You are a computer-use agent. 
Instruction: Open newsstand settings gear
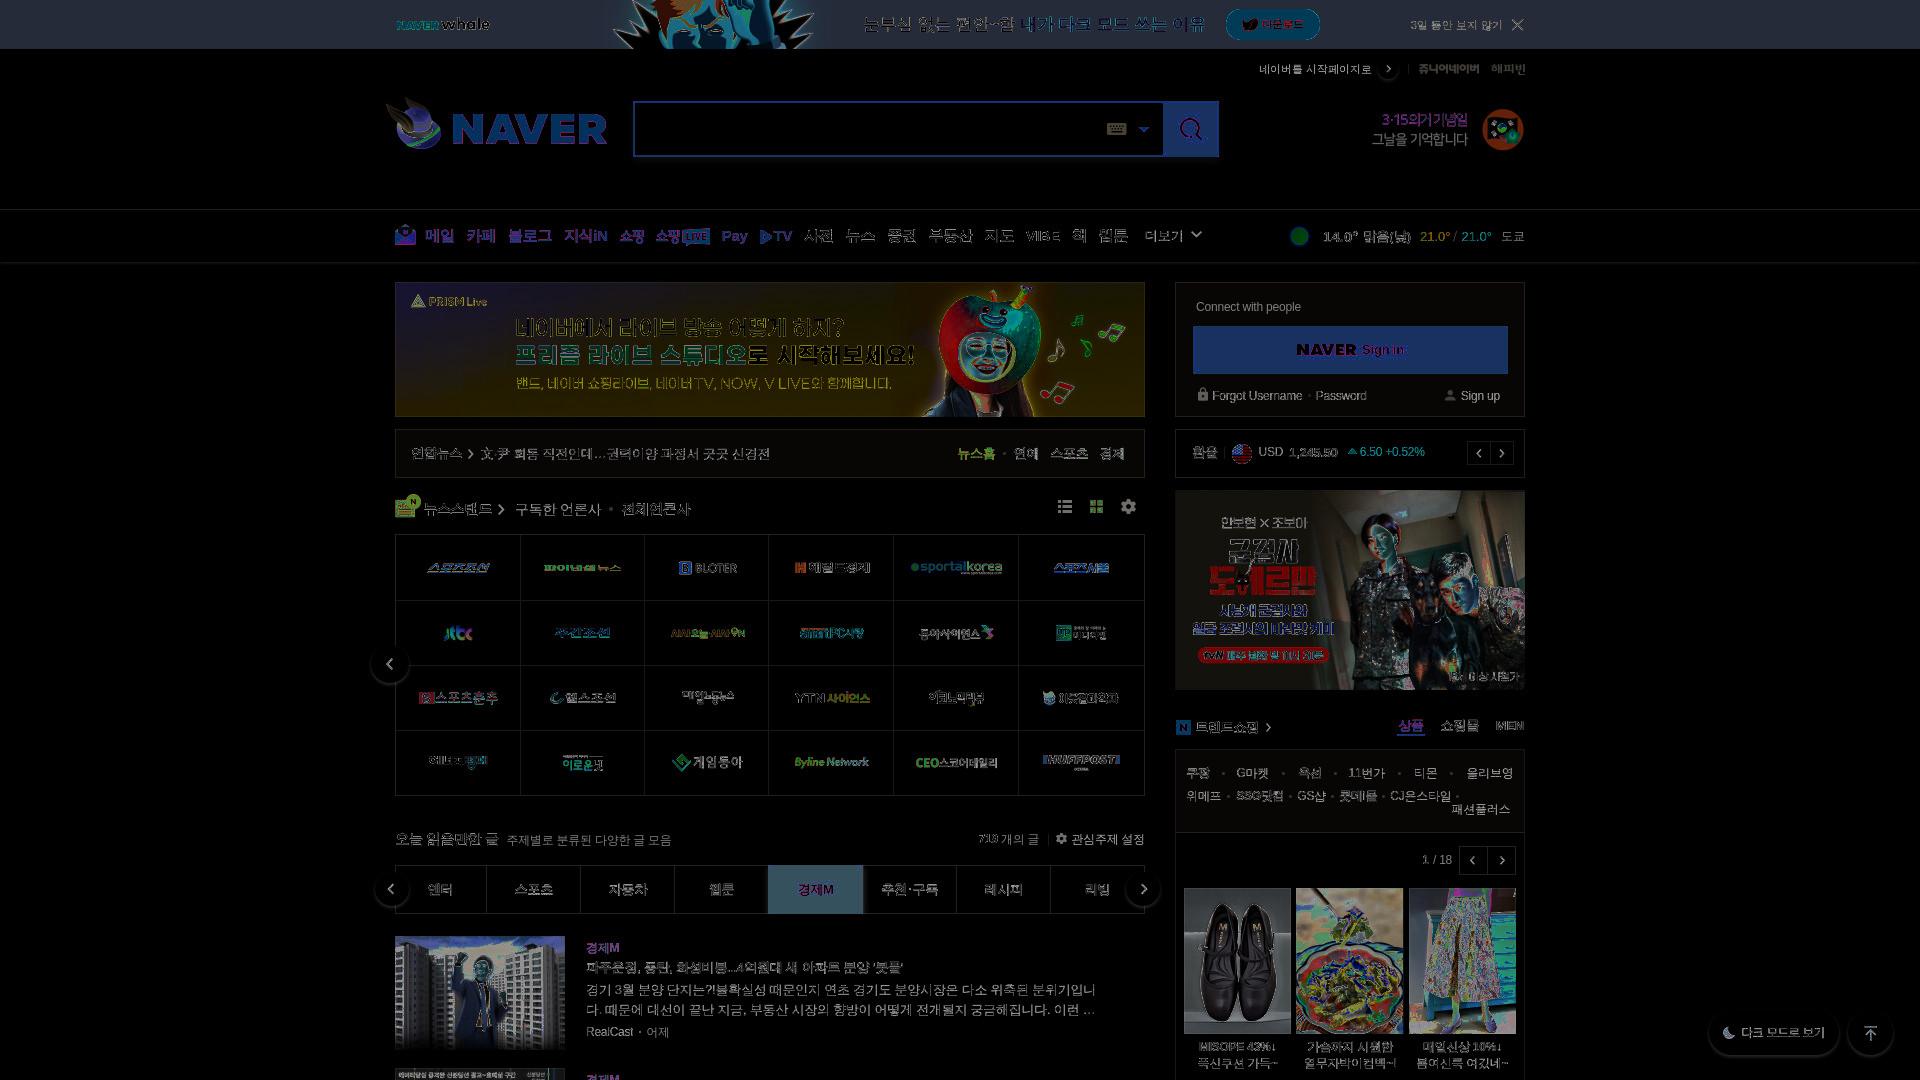pos(1128,507)
